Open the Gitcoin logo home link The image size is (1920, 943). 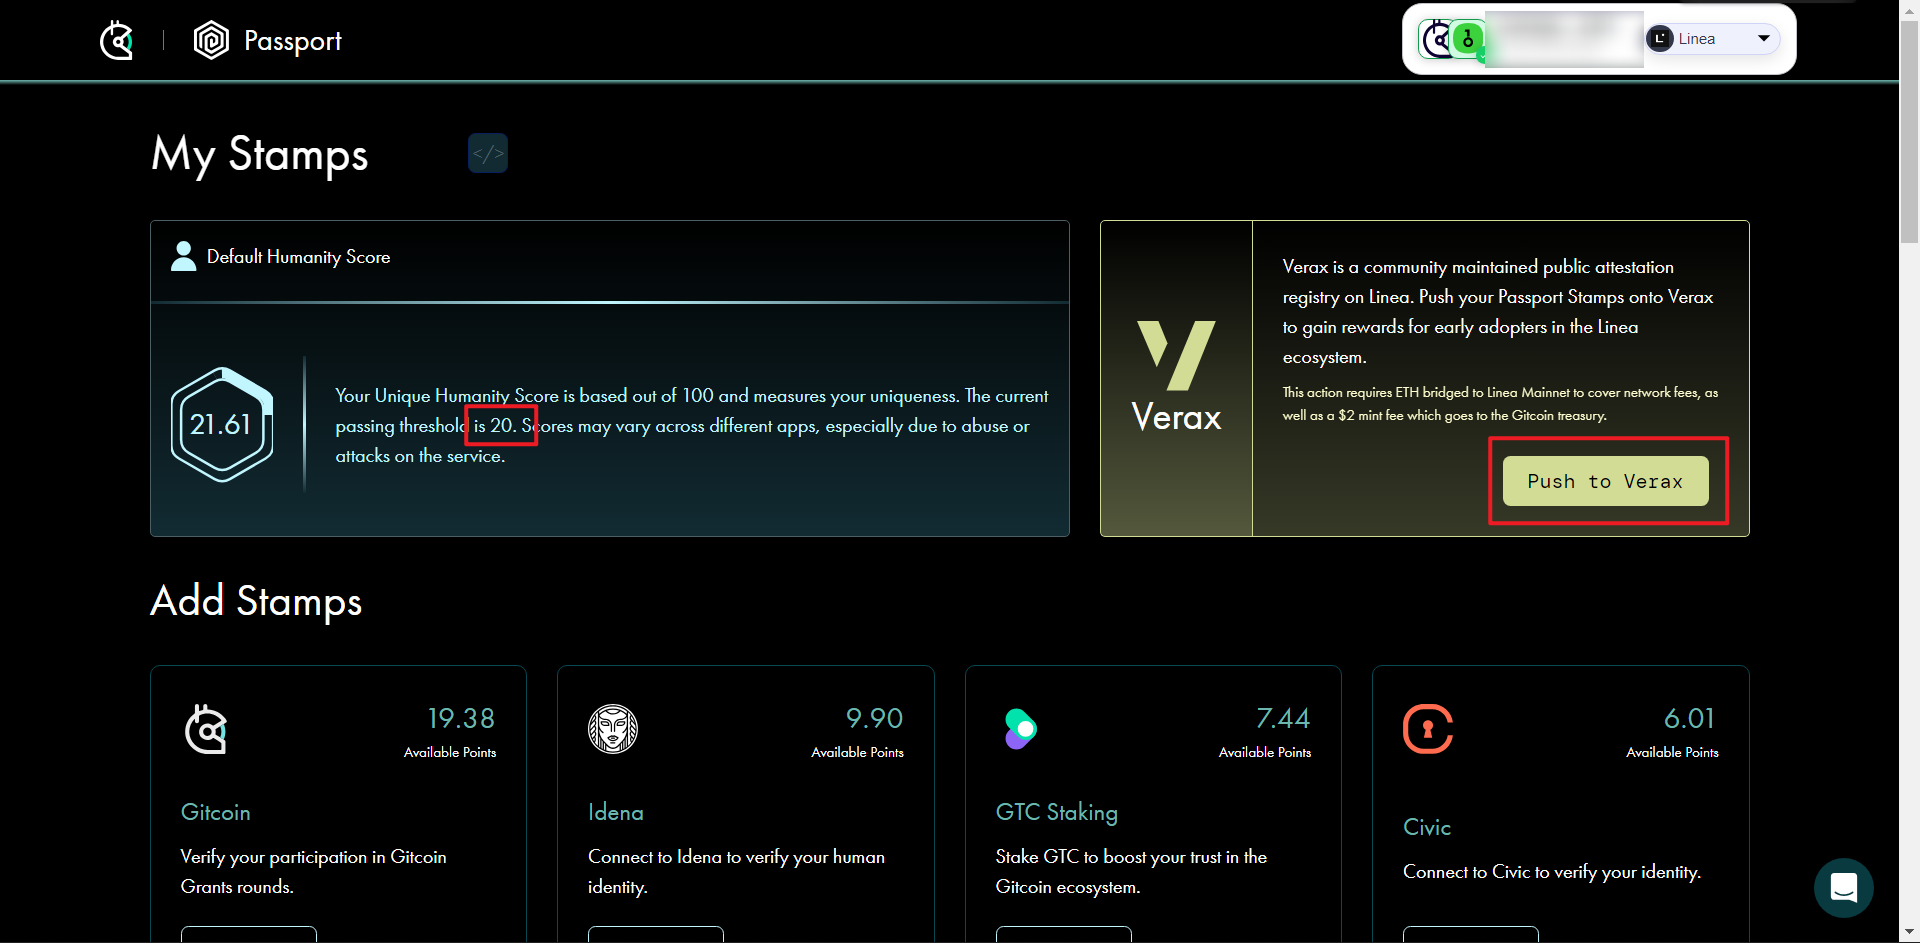coord(117,40)
